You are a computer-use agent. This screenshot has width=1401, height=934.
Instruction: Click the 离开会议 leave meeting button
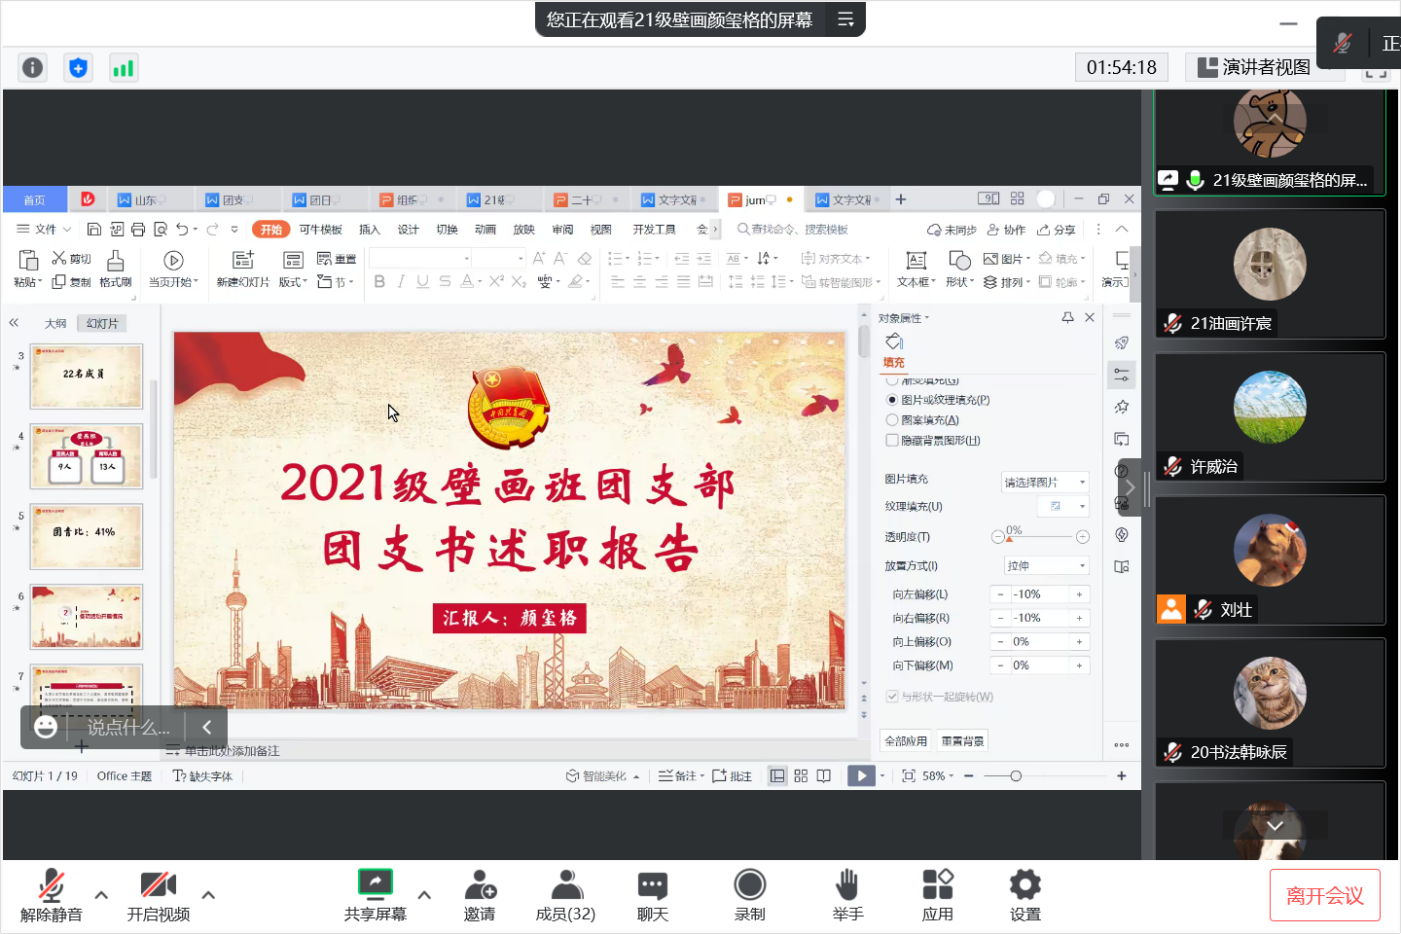(1324, 895)
